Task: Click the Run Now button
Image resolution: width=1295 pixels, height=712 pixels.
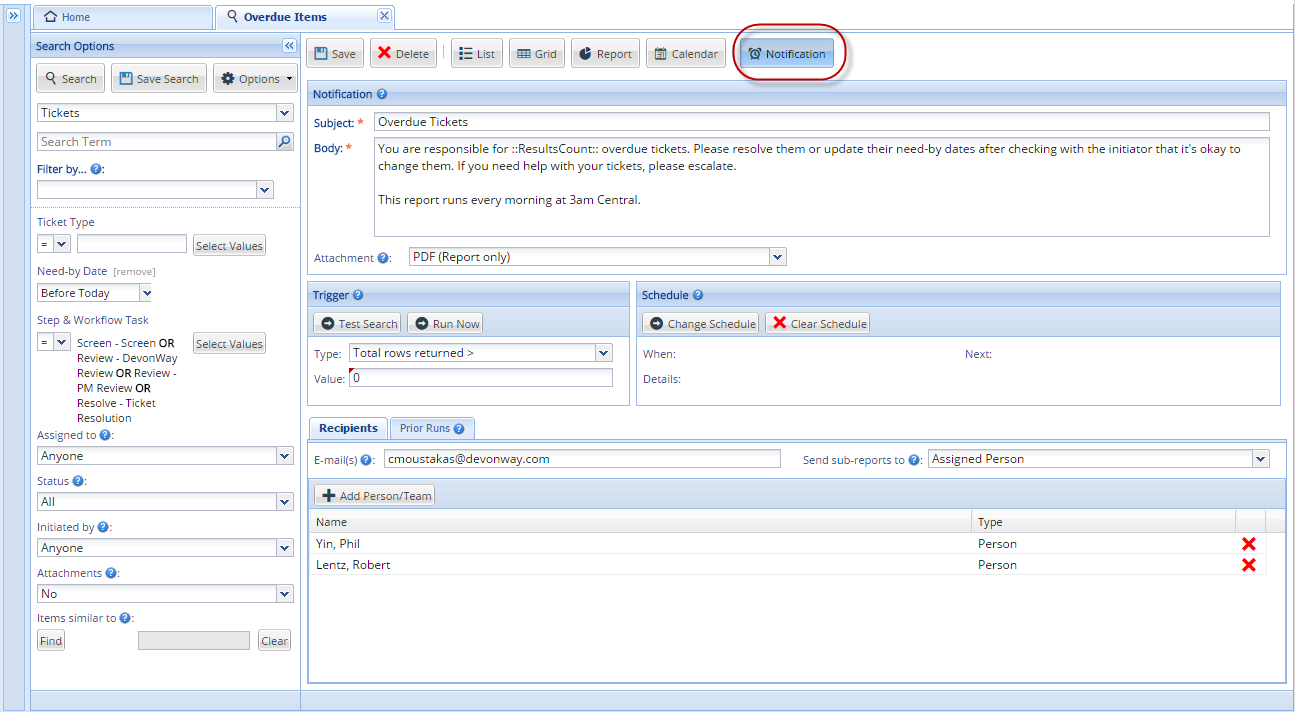Action: click(446, 324)
